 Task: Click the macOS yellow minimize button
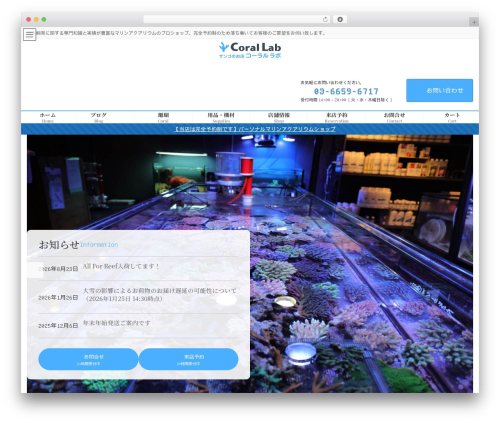(36, 20)
